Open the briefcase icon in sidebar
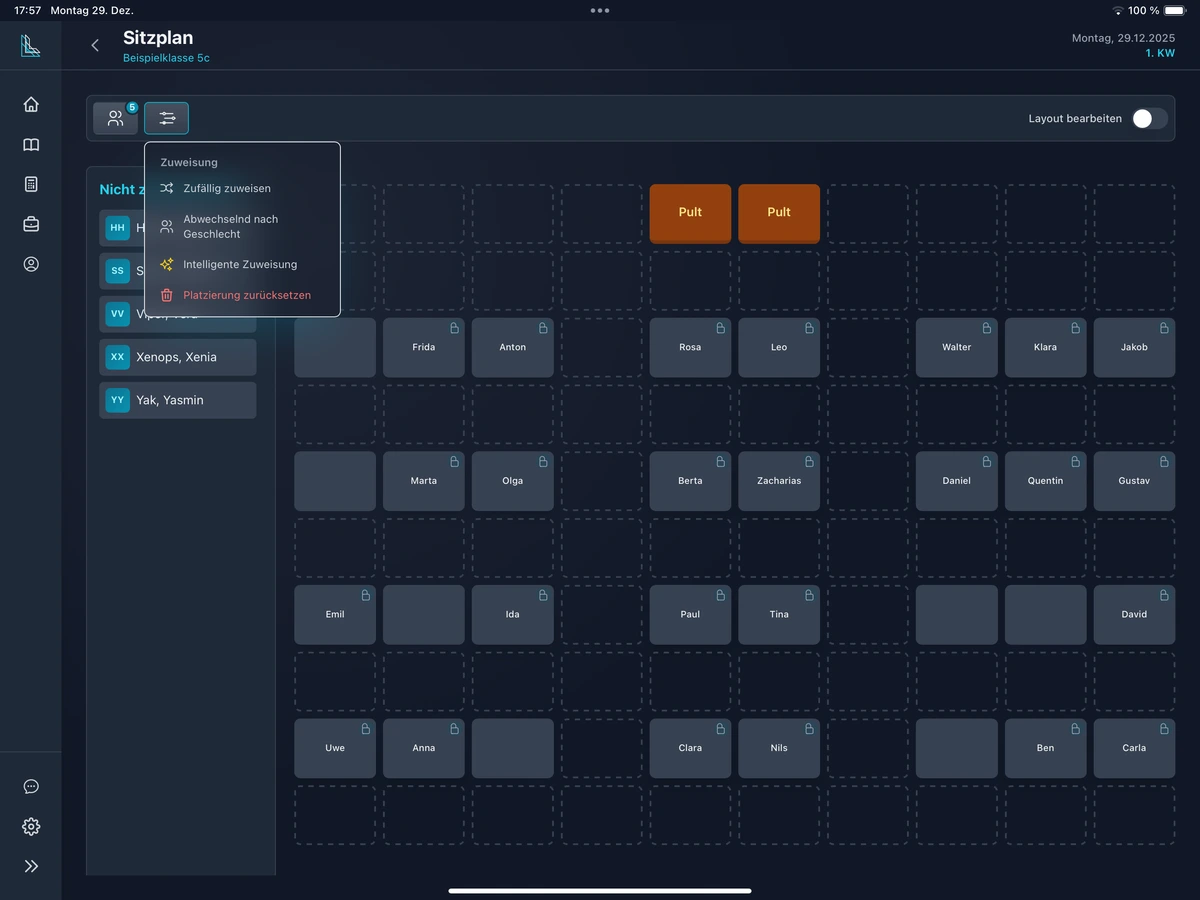 [31, 224]
